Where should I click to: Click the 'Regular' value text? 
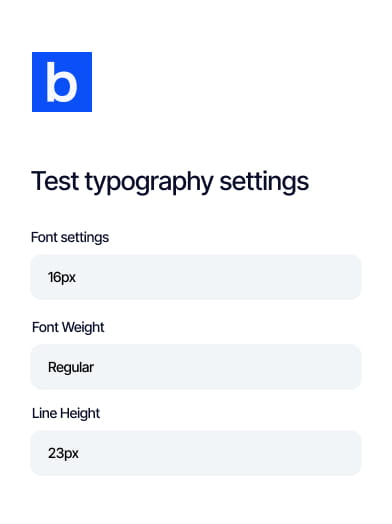[x=71, y=368]
